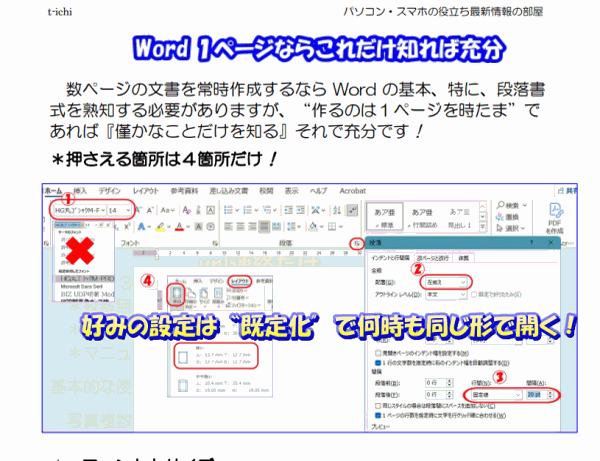Open the レイアウト ribbon tab
Viewport: 600px width, 461px height.
pyautogui.click(x=146, y=191)
